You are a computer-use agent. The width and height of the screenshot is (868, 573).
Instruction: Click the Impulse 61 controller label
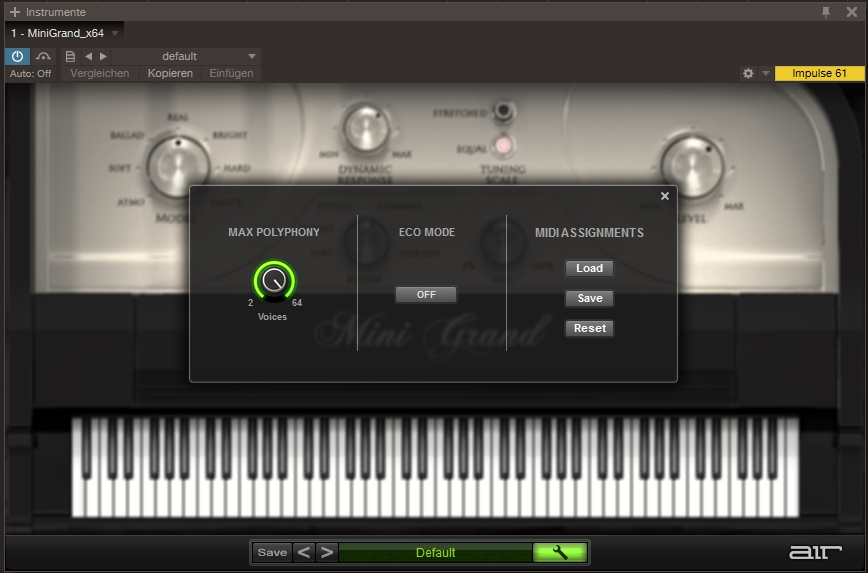[x=819, y=73]
